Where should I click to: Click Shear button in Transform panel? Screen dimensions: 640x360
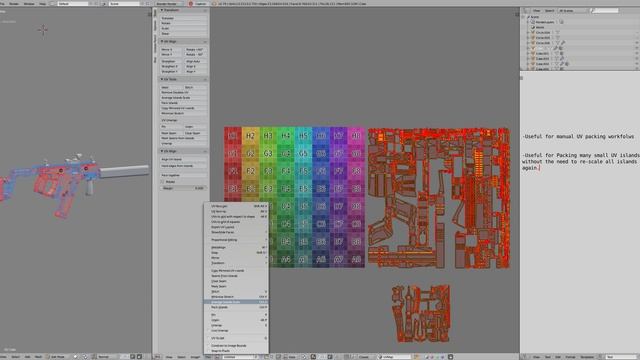(183, 33)
